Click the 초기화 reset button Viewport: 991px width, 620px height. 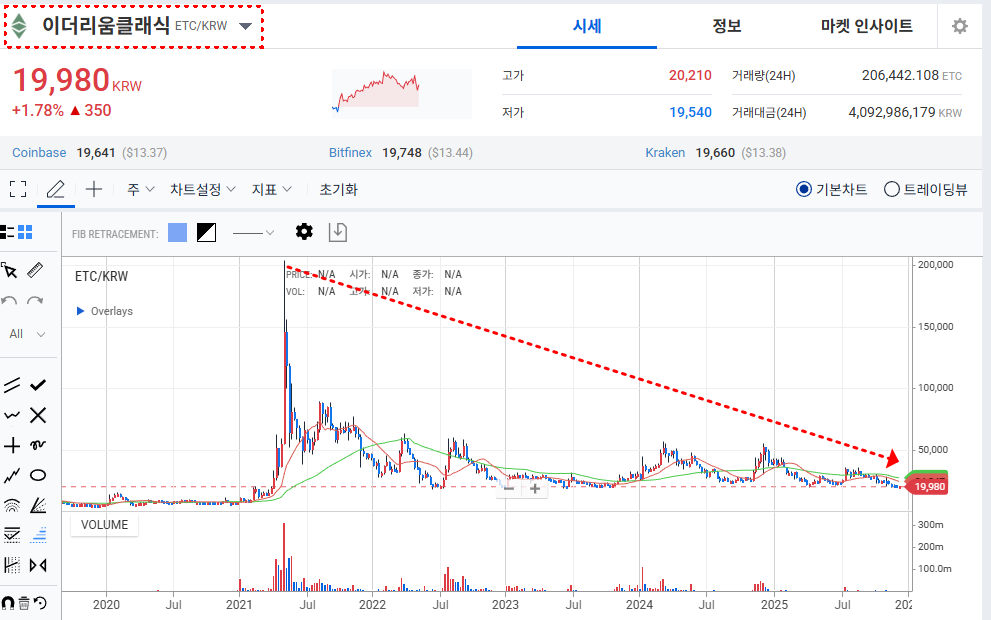pos(338,189)
